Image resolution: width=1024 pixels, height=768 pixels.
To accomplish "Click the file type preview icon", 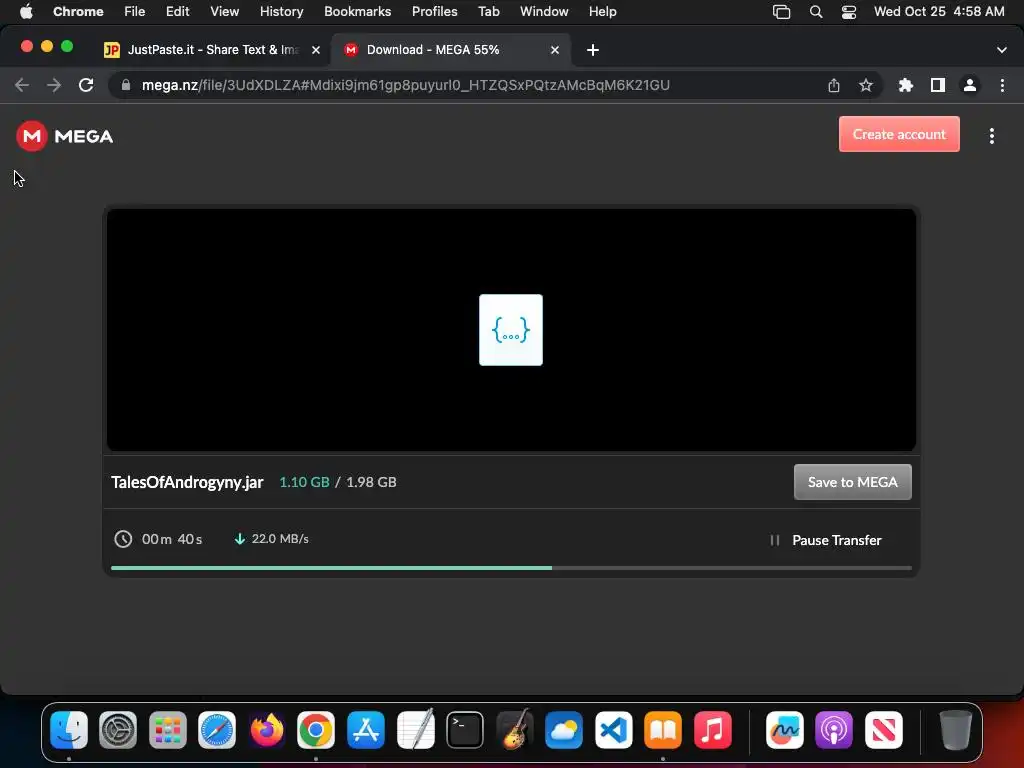I will 511,330.
